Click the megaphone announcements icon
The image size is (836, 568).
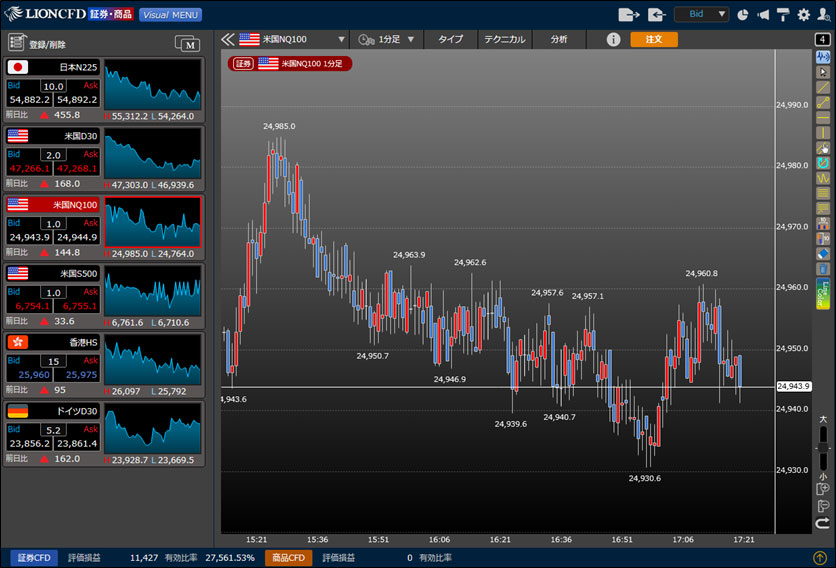coord(763,15)
